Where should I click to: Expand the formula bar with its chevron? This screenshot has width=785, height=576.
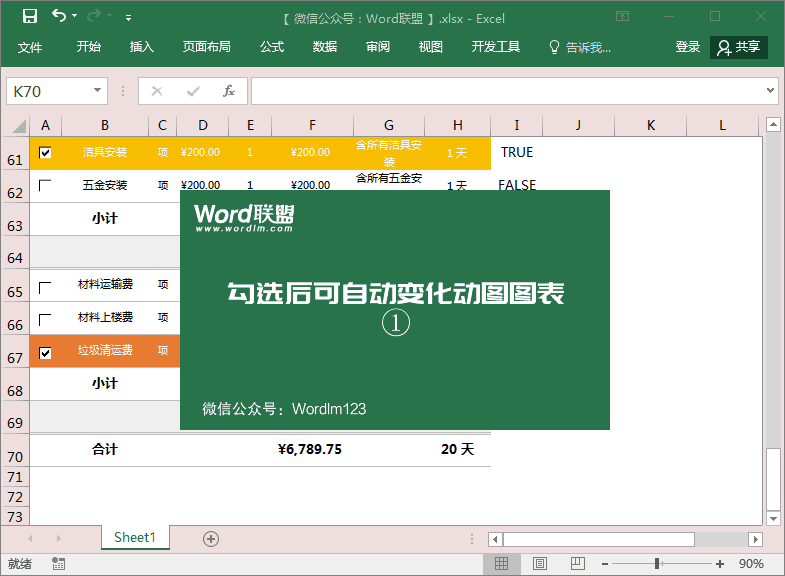[770, 91]
